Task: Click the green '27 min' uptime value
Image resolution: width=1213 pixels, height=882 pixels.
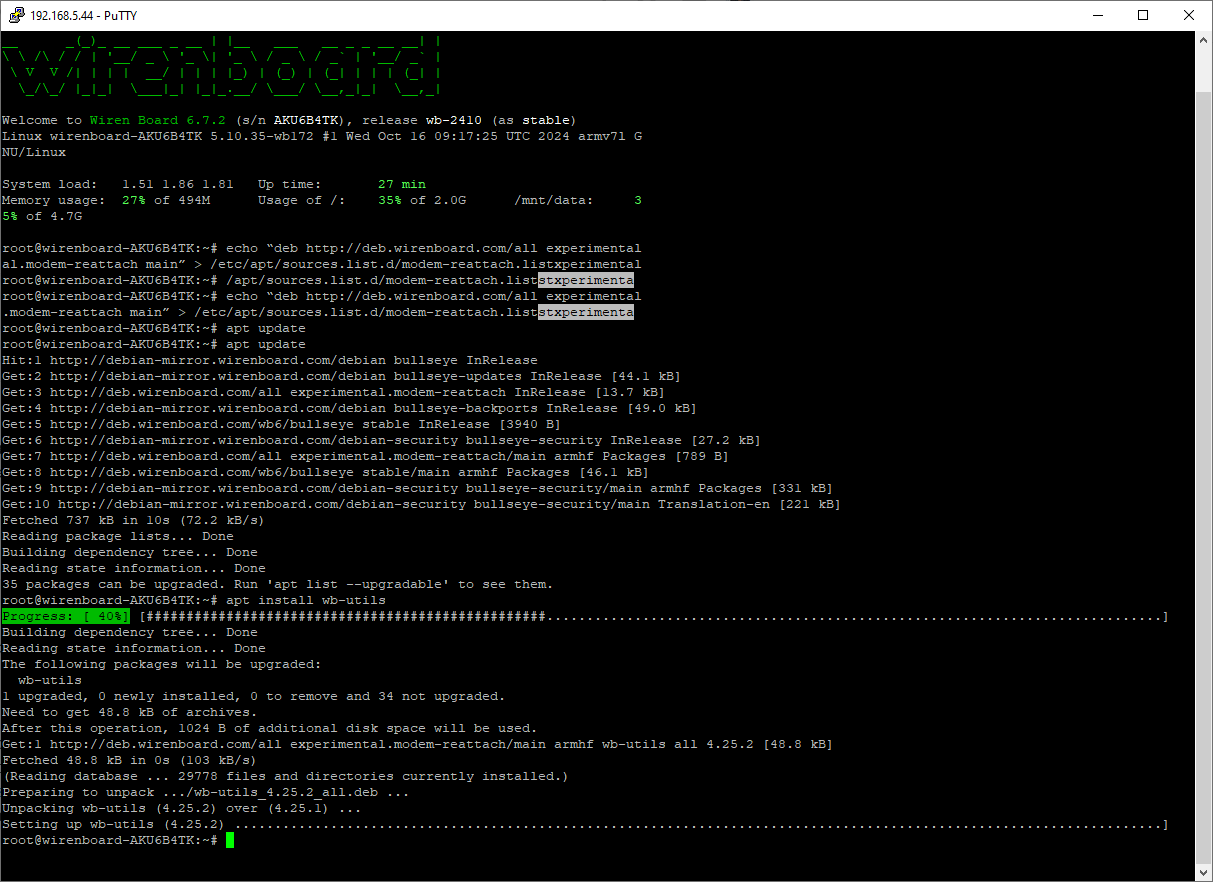Action: tap(401, 184)
